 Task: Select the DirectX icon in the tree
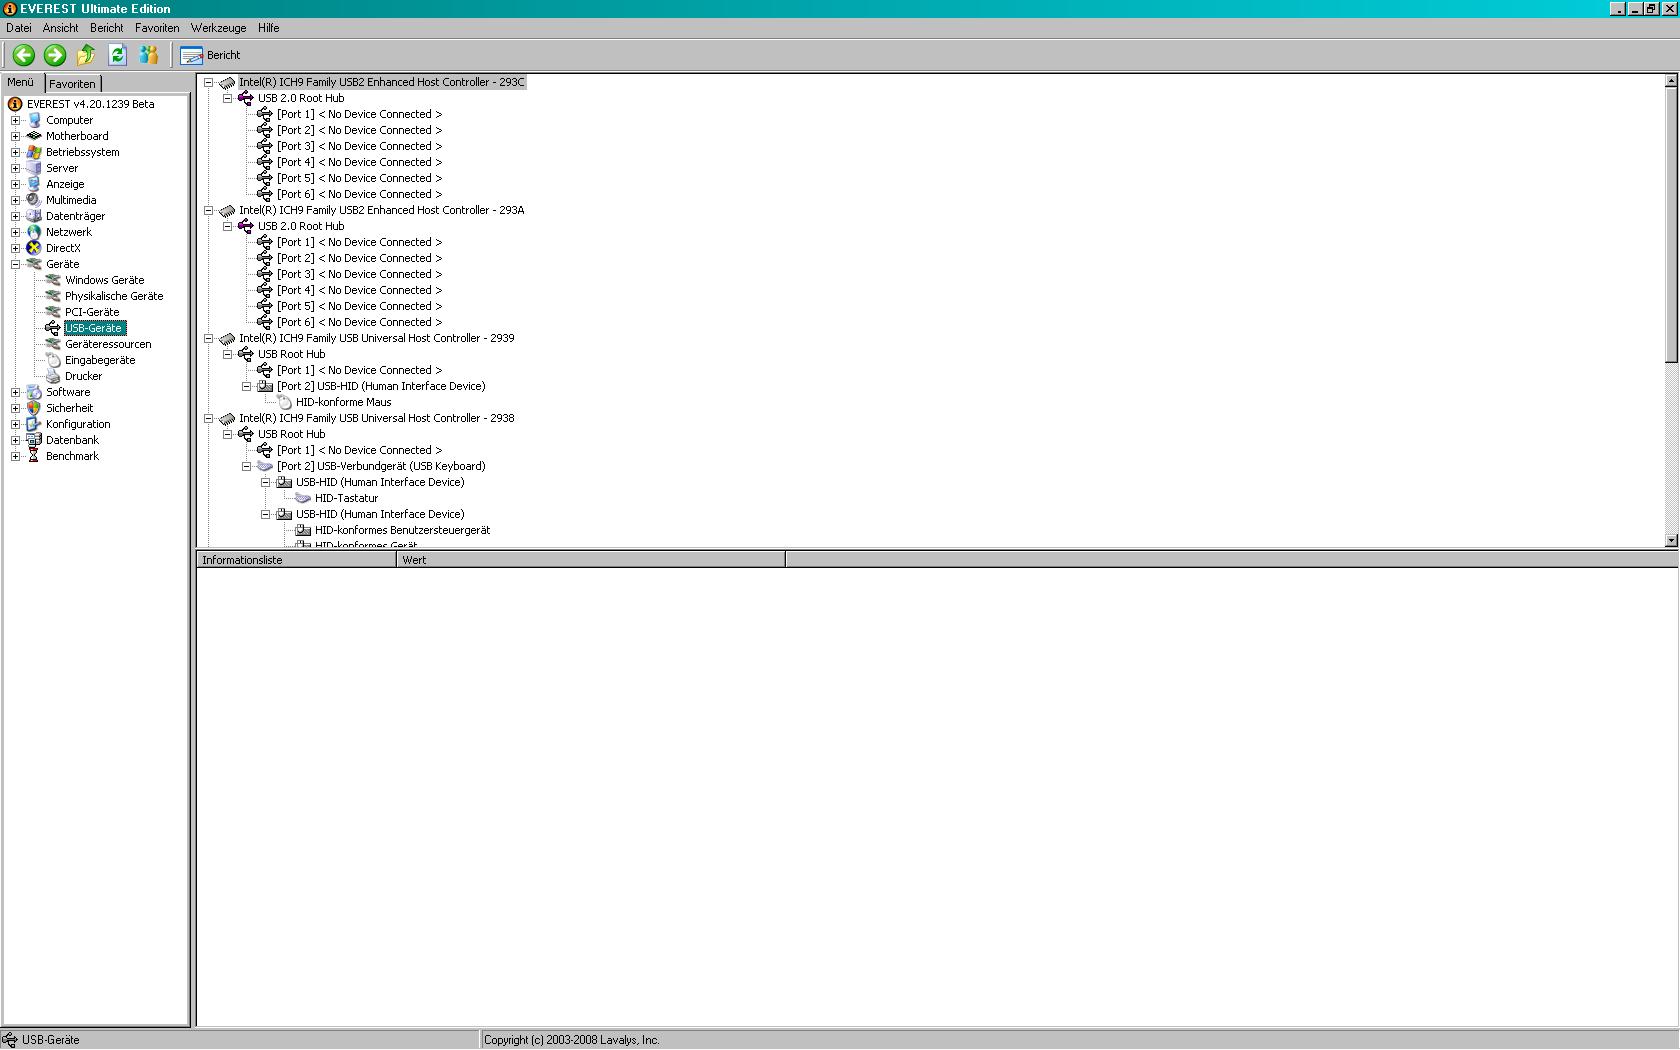tap(34, 248)
